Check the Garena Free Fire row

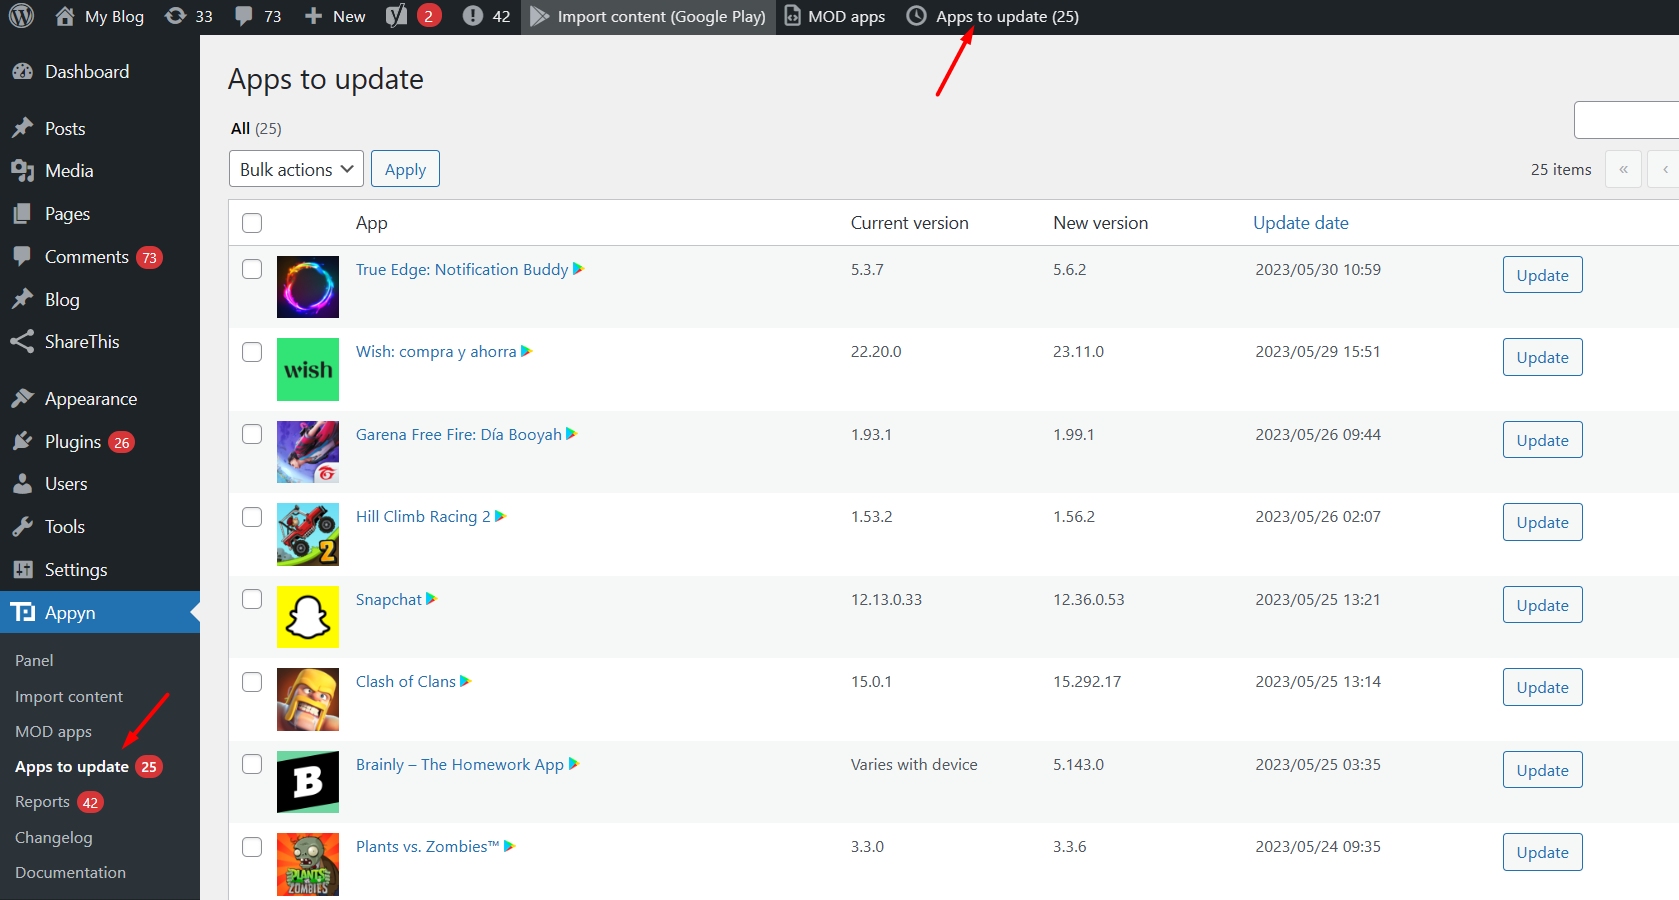(x=252, y=434)
